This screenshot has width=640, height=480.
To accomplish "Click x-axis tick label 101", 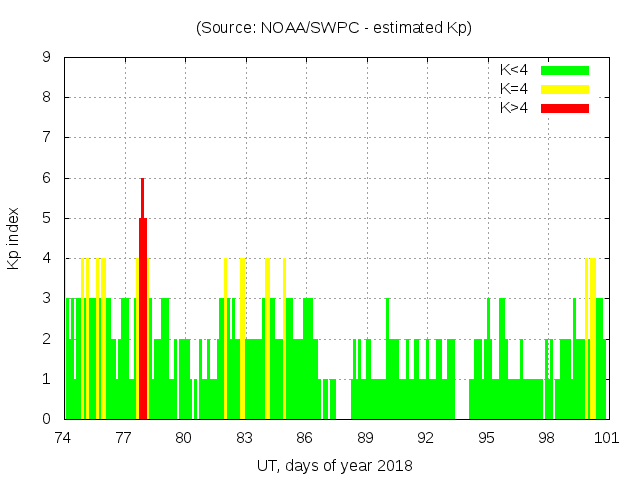I will click(x=606, y=438).
